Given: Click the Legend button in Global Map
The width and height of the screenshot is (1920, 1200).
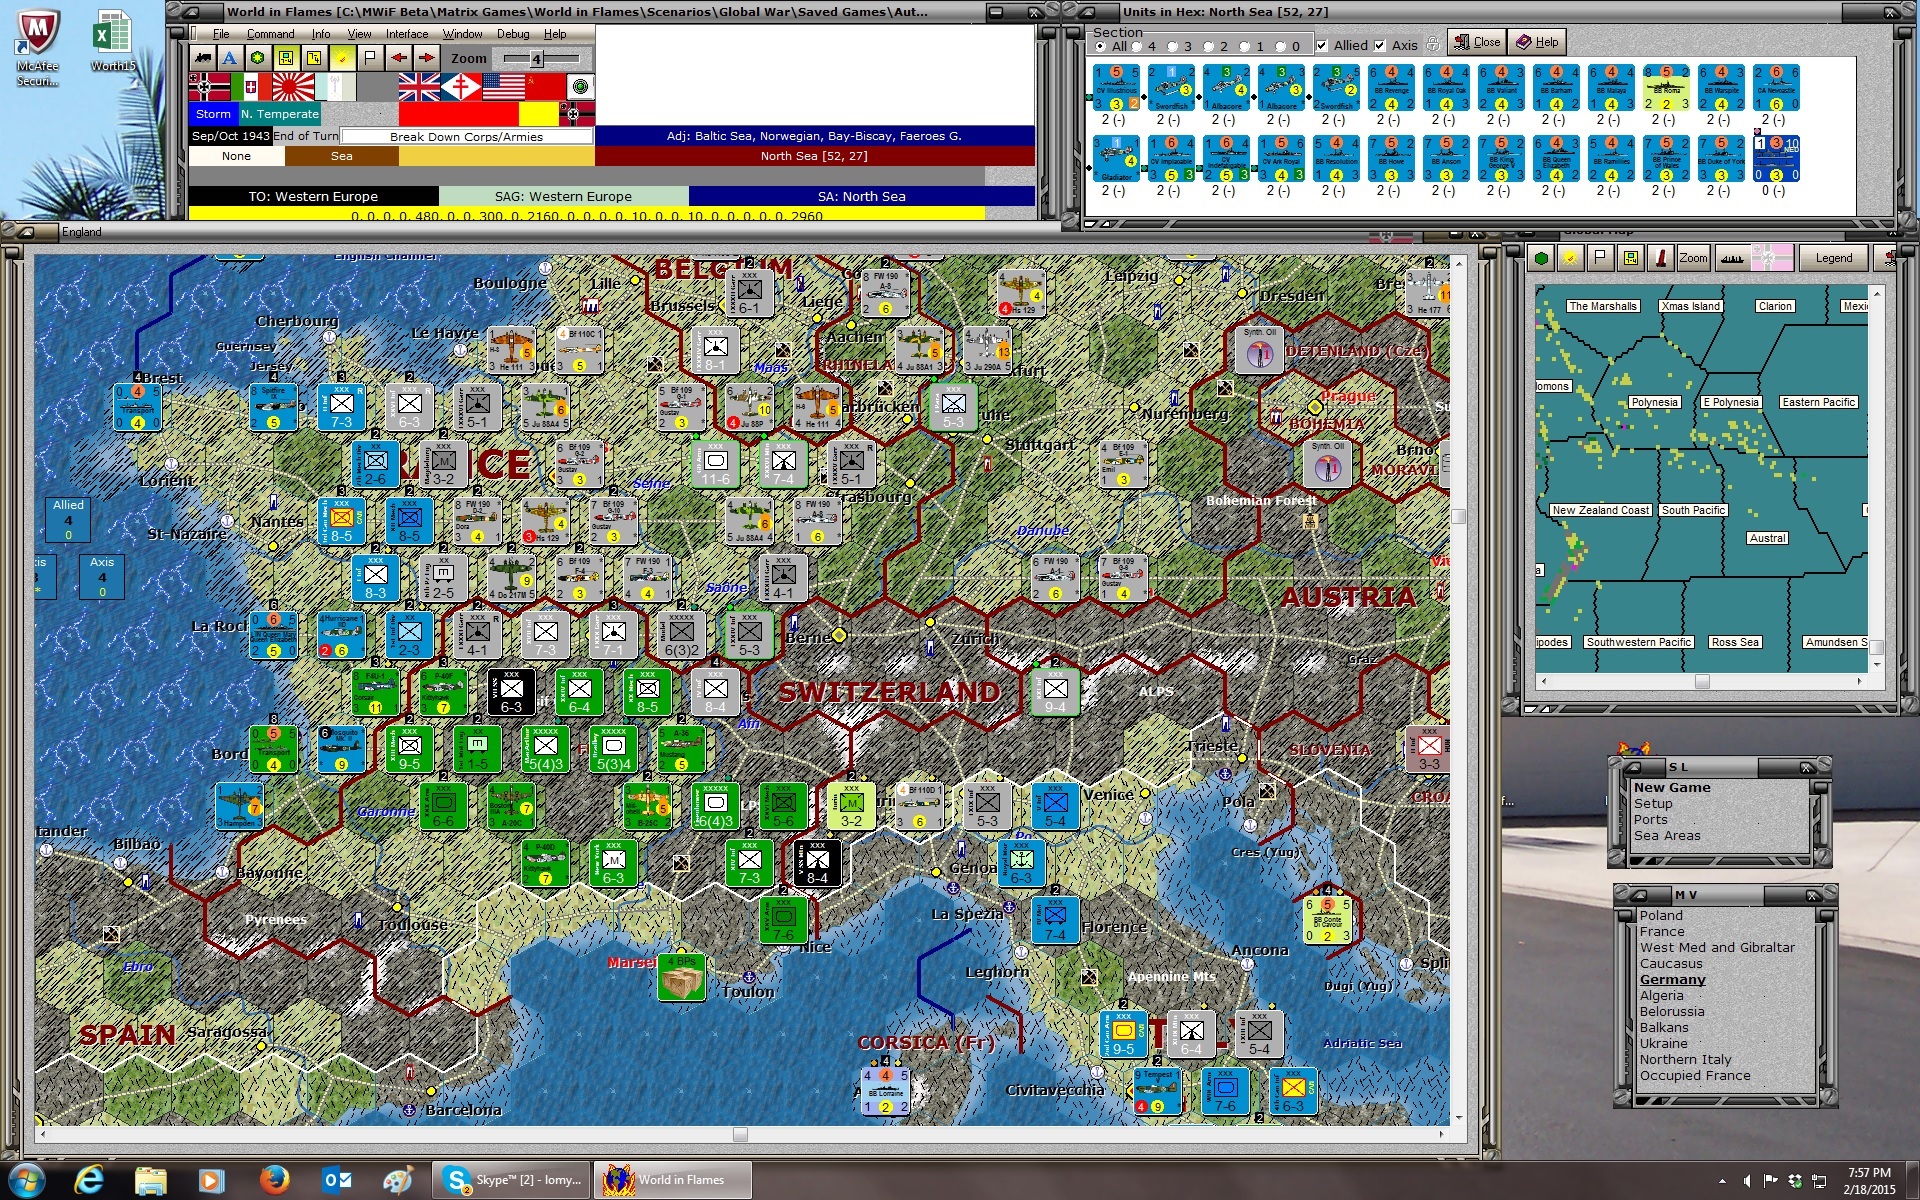Looking at the screenshot, I should tap(1834, 258).
